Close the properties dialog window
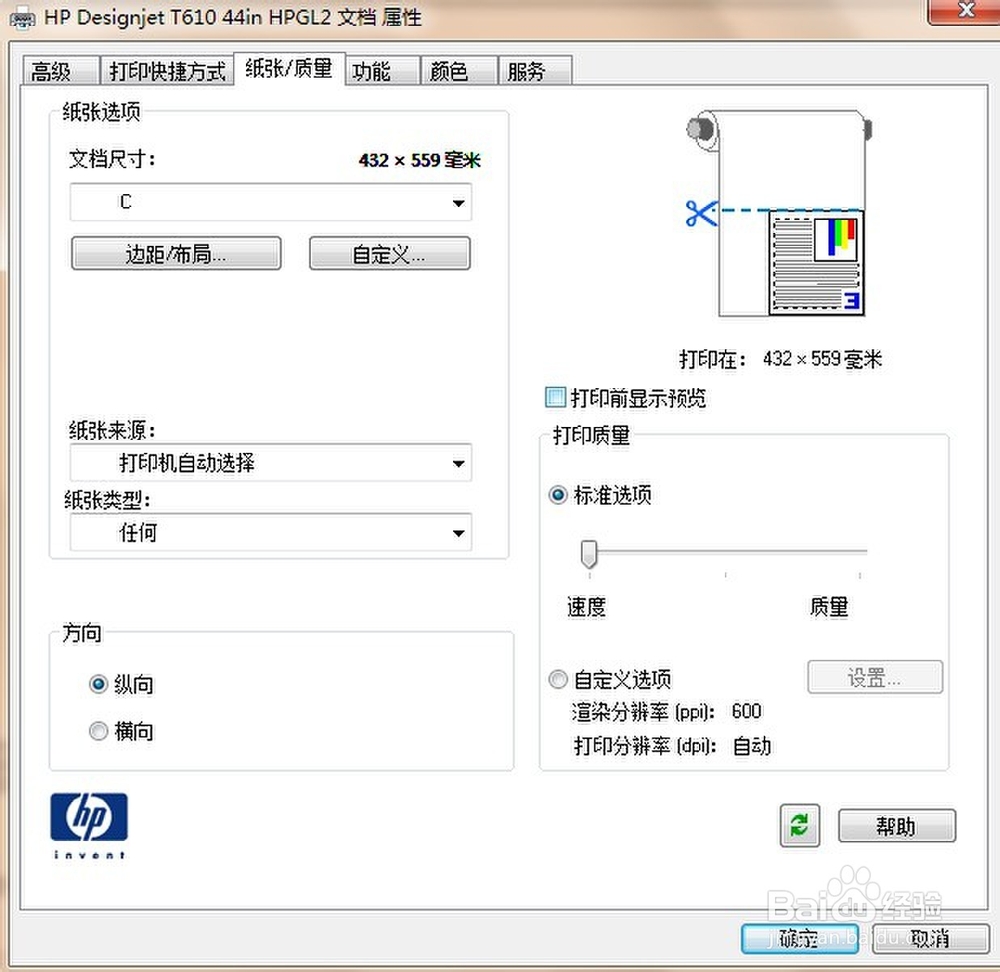Image resolution: width=1000 pixels, height=972 pixels. pos(964,11)
